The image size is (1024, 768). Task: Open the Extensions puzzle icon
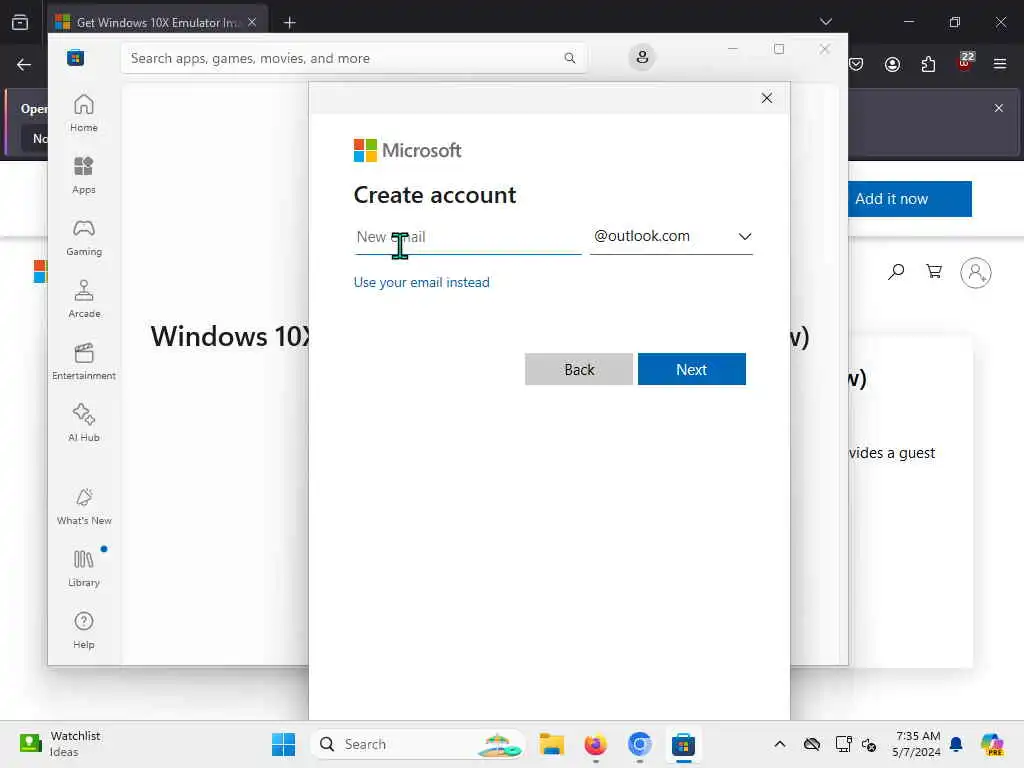tap(928, 64)
